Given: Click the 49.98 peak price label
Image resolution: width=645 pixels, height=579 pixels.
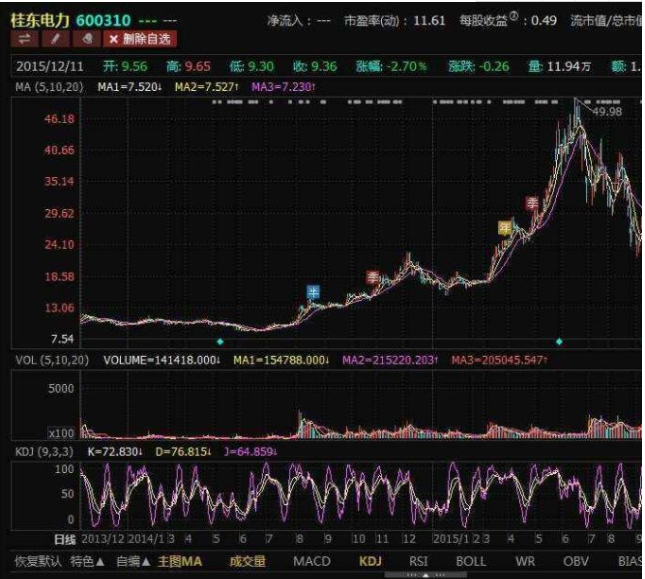Looking at the screenshot, I should point(607,111).
